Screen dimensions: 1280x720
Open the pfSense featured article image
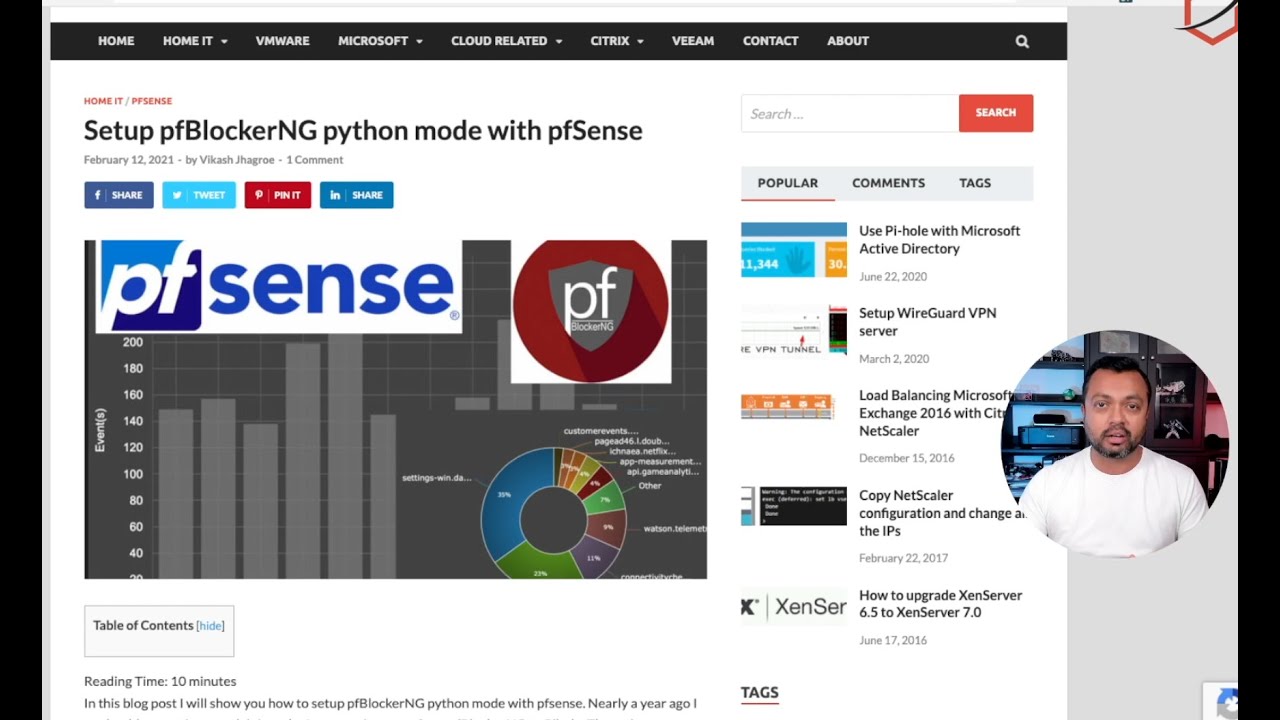(395, 410)
